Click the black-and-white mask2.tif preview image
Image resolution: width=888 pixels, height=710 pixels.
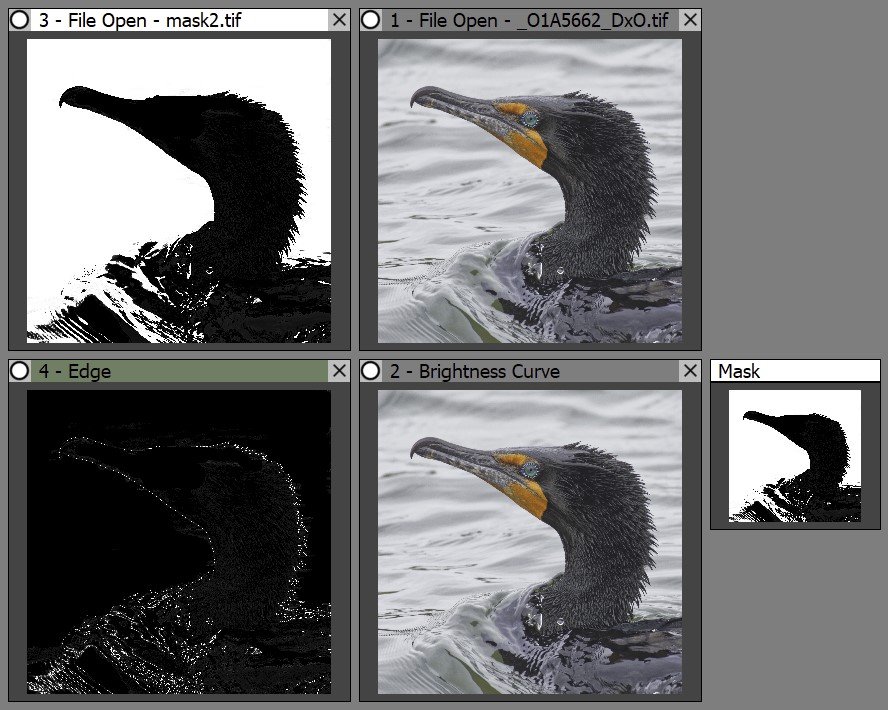178,191
